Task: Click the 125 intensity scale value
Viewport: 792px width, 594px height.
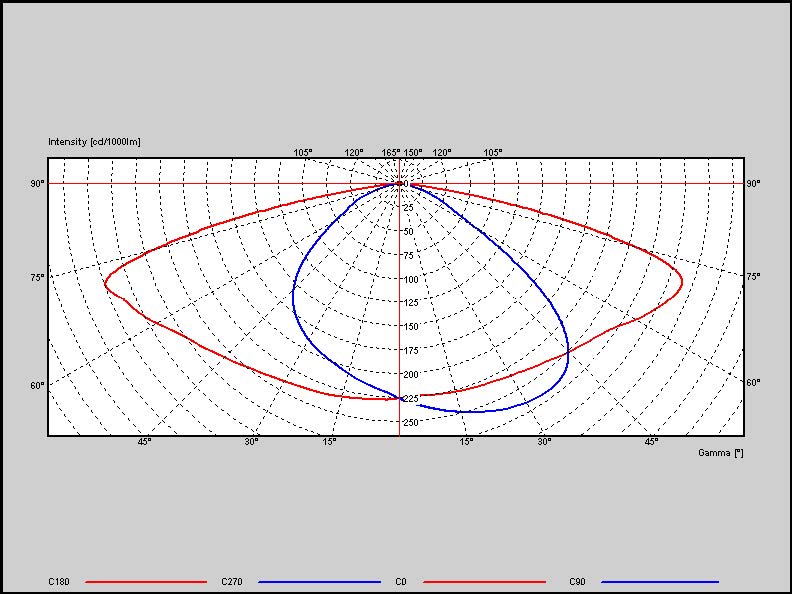Action: (411, 303)
